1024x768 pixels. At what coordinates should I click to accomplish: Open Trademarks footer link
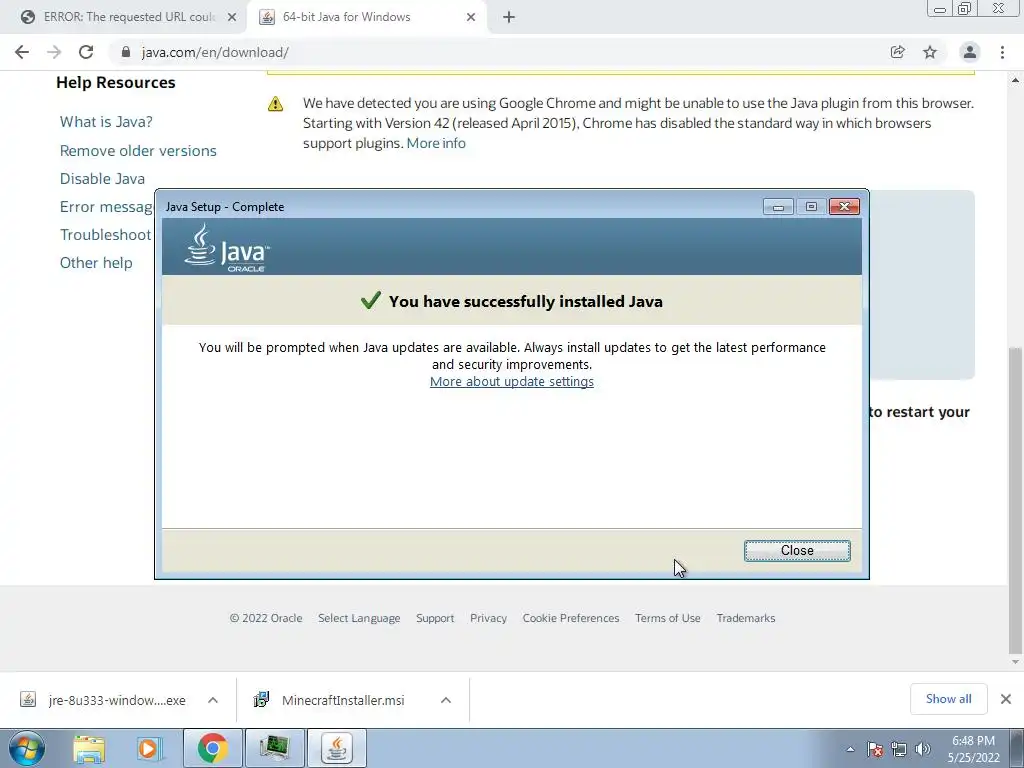(x=746, y=618)
